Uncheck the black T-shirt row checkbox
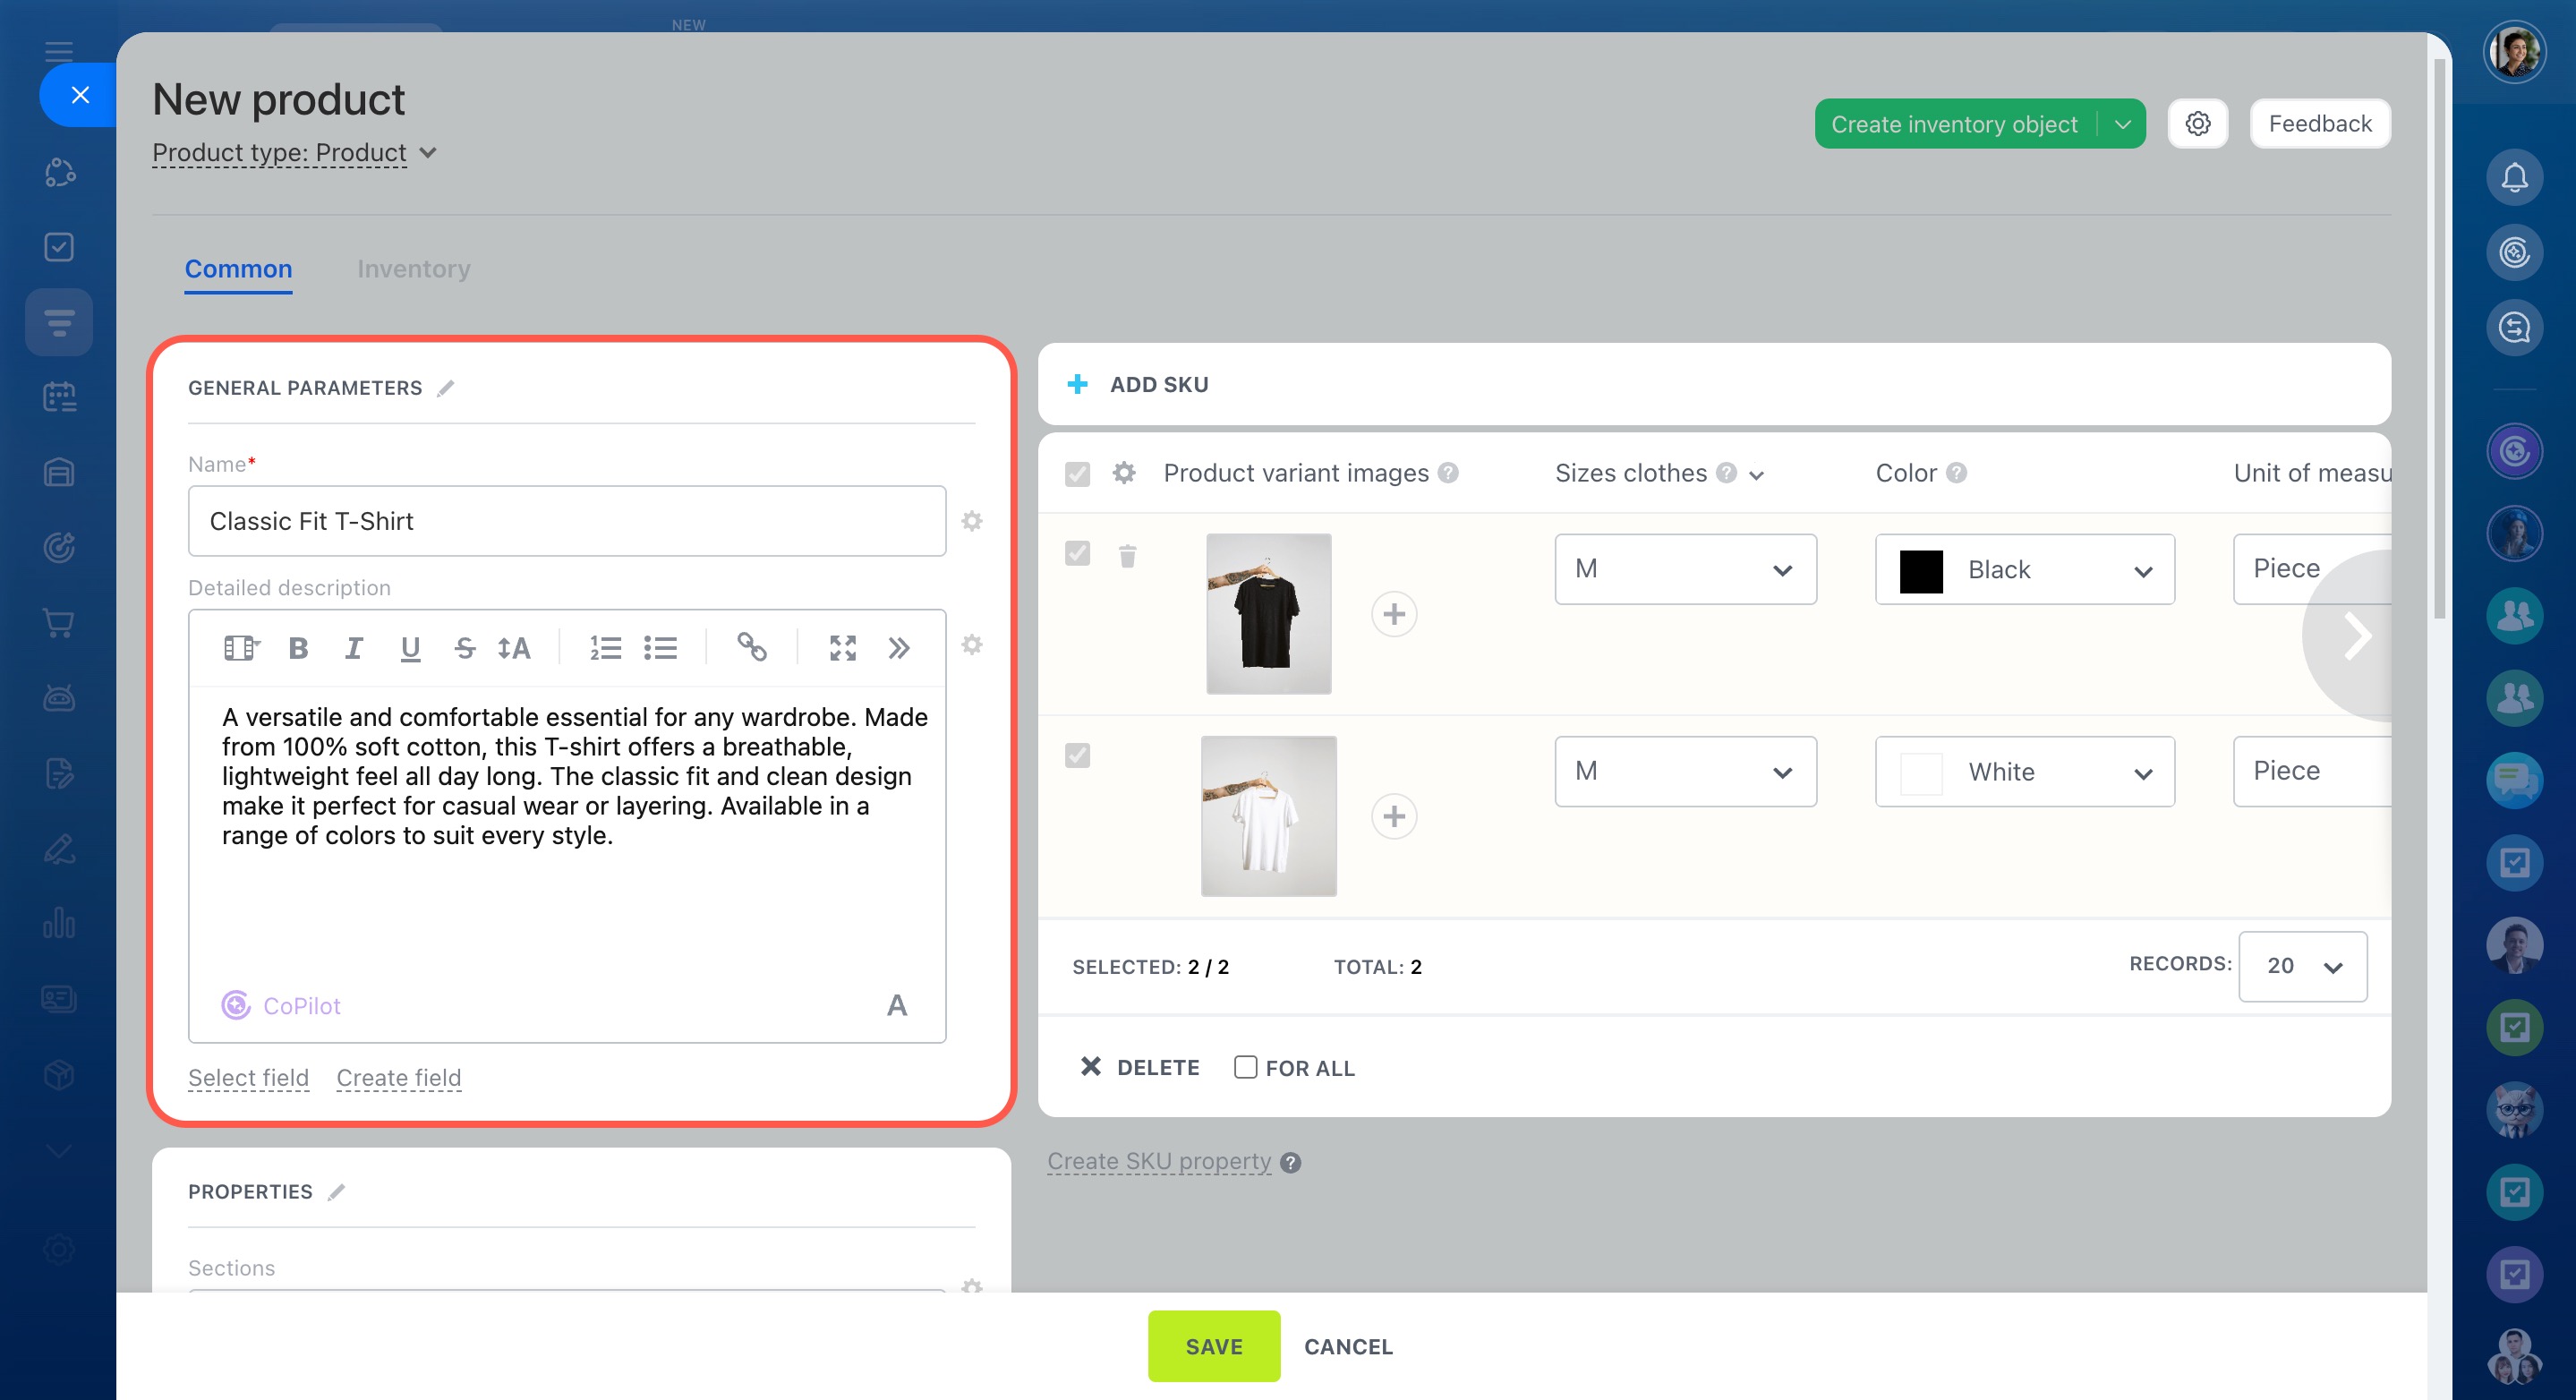This screenshot has width=2576, height=1400. [x=1077, y=553]
